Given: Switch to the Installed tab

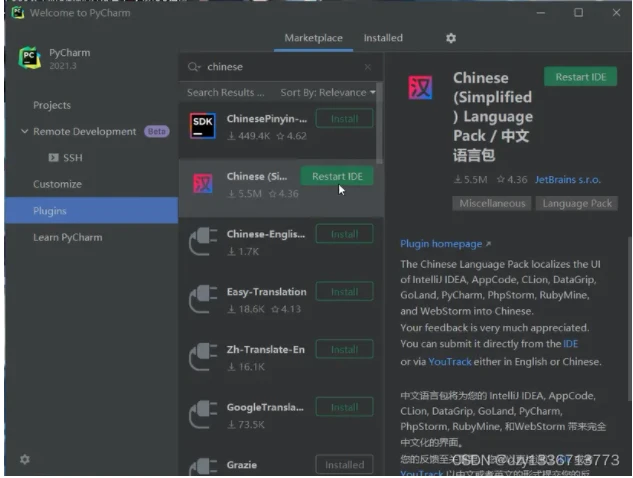Looking at the screenshot, I should pyautogui.click(x=383, y=38).
